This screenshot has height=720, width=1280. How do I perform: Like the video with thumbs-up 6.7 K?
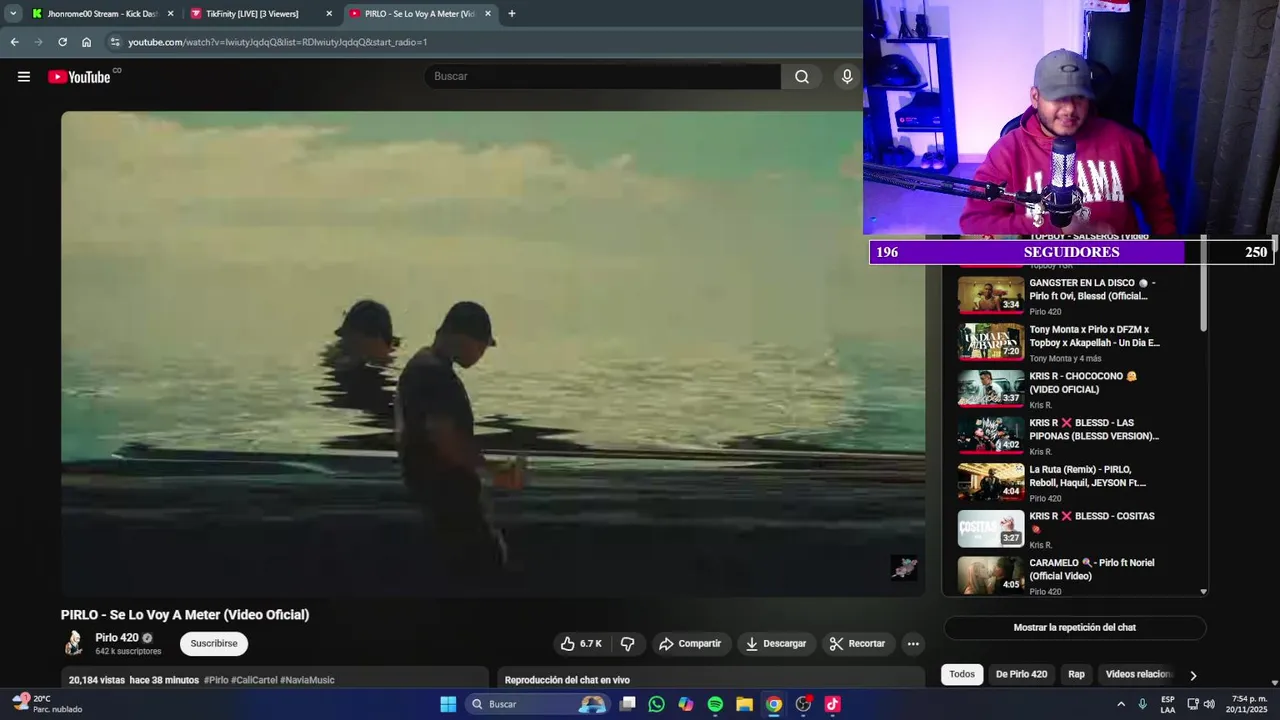[581, 644]
